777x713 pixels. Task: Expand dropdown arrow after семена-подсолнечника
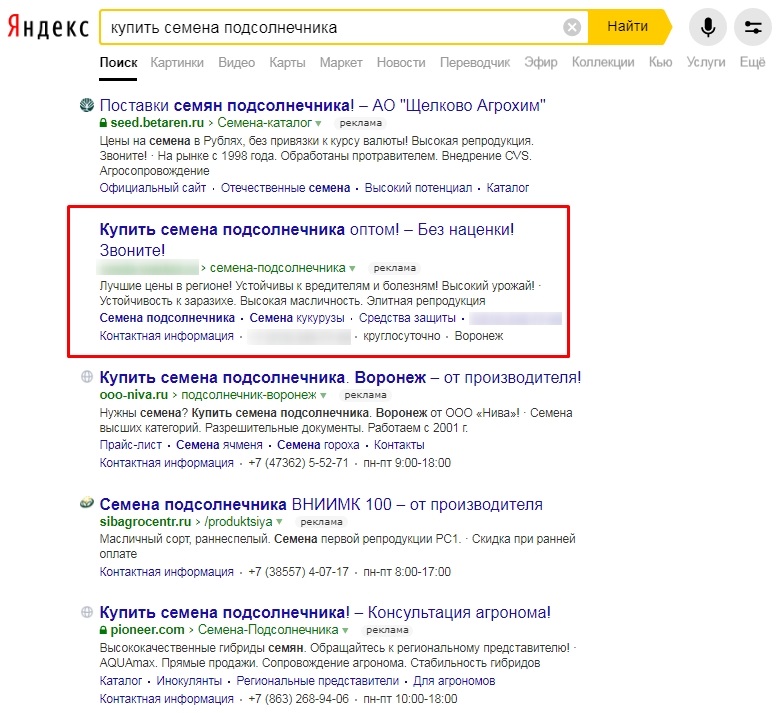coord(352,269)
